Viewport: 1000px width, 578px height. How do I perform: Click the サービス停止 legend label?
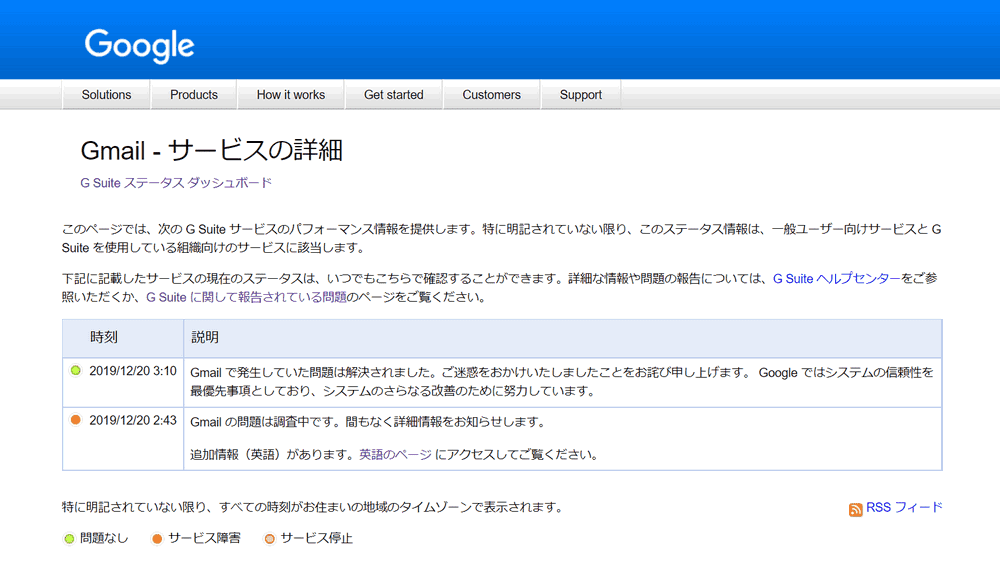click(316, 538)
